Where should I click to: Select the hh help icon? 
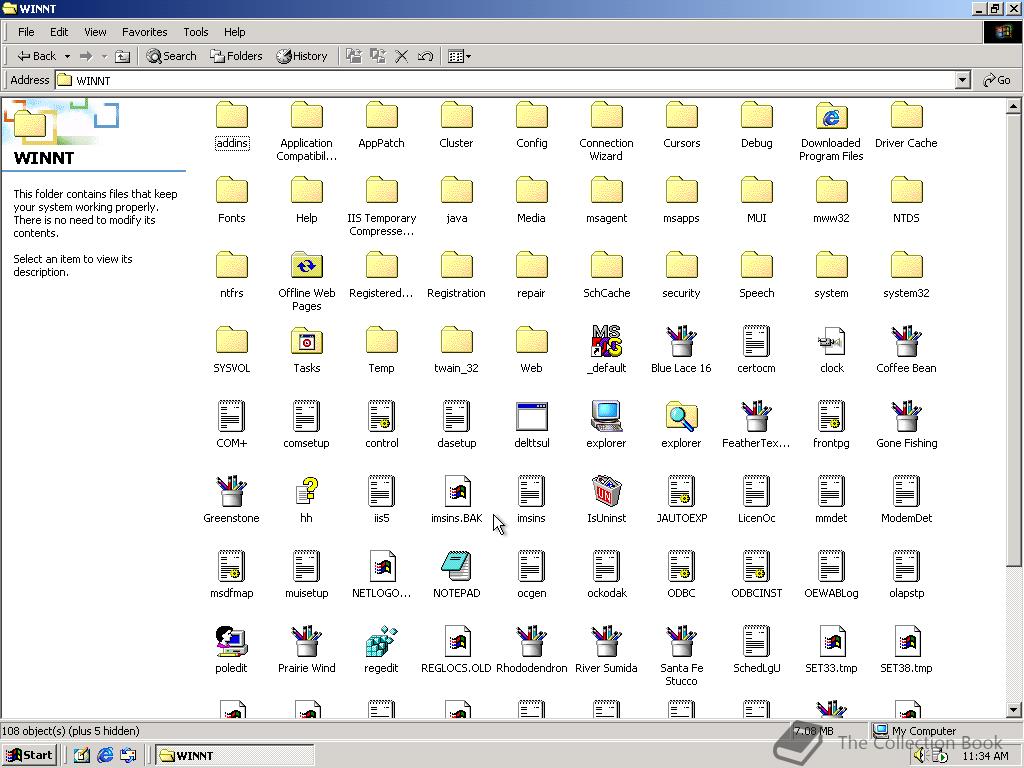click(x=306, y=491)
